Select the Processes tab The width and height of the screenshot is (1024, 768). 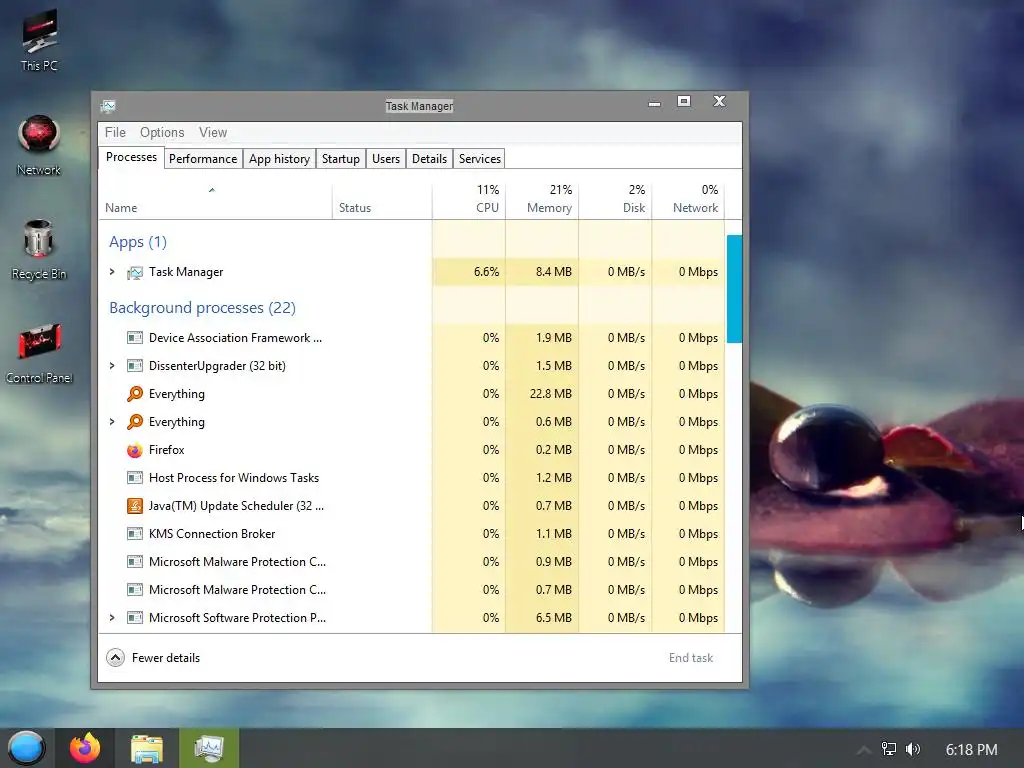(131, 157)
